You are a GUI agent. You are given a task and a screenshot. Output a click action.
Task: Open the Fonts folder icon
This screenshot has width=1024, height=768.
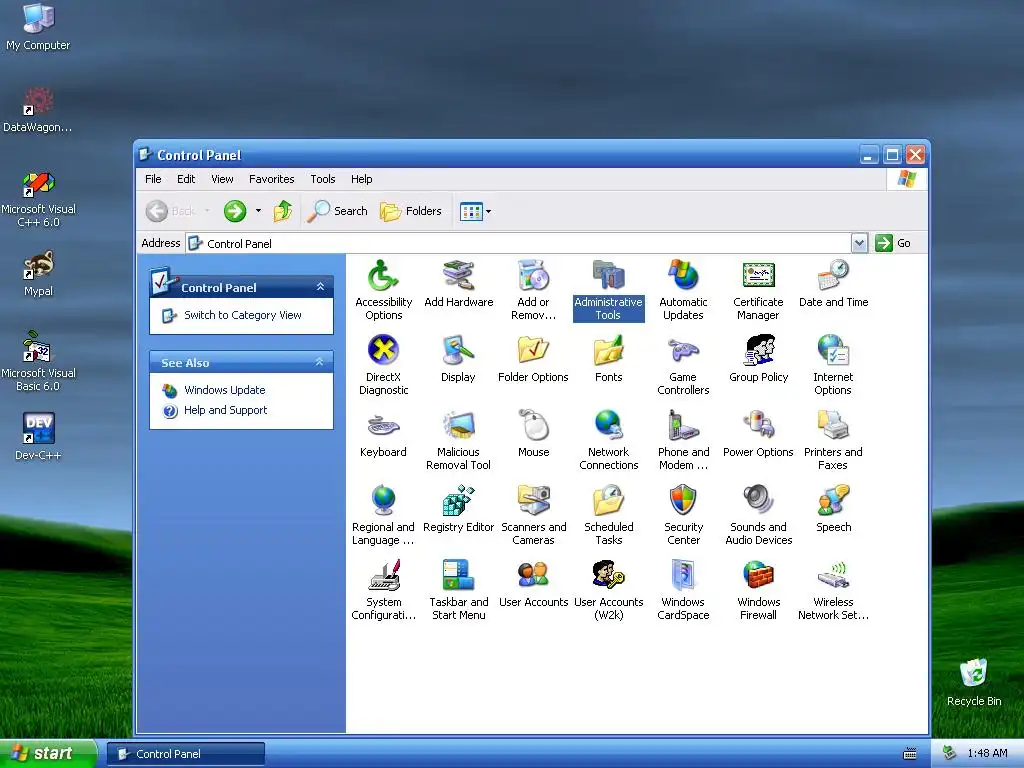[609, 359]
